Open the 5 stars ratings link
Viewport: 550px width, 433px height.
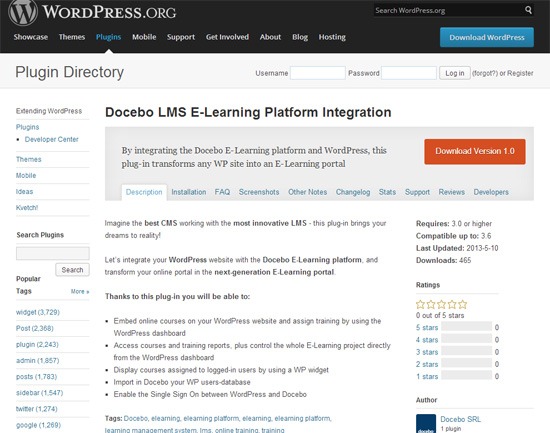point(427,328)
